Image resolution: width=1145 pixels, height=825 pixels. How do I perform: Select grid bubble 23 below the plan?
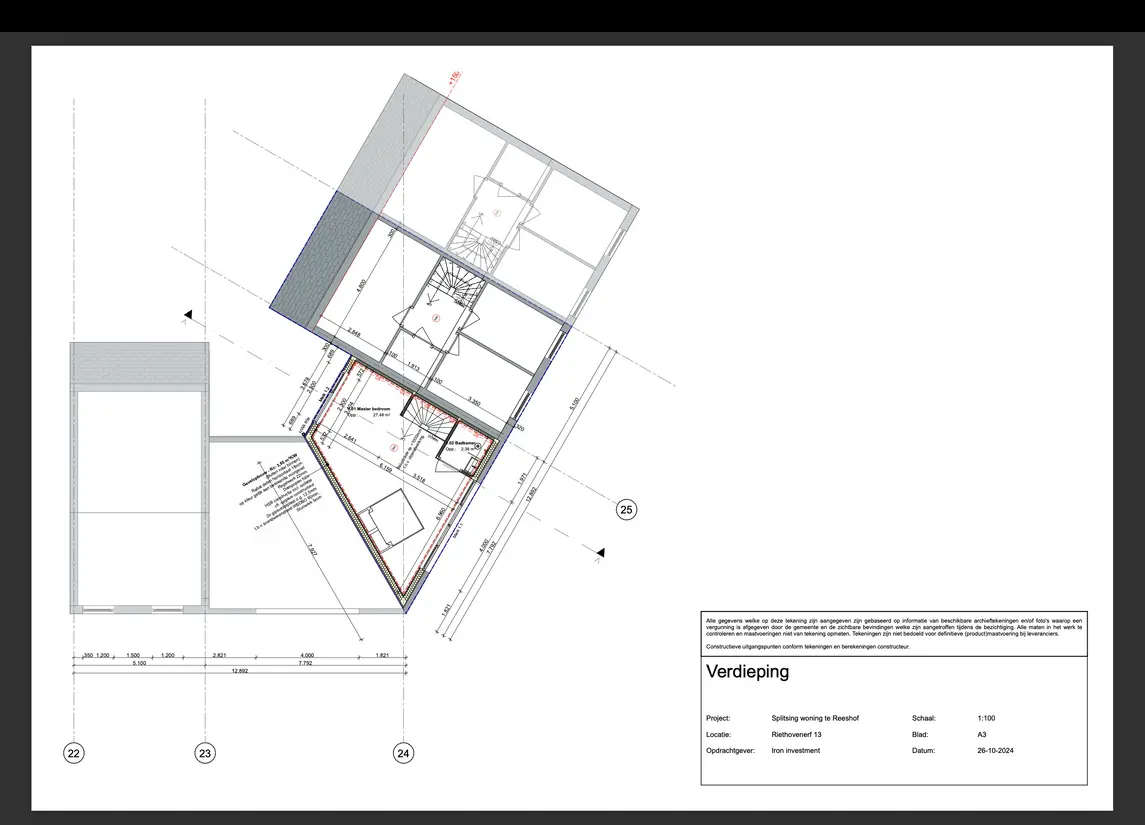click(204, 753)
